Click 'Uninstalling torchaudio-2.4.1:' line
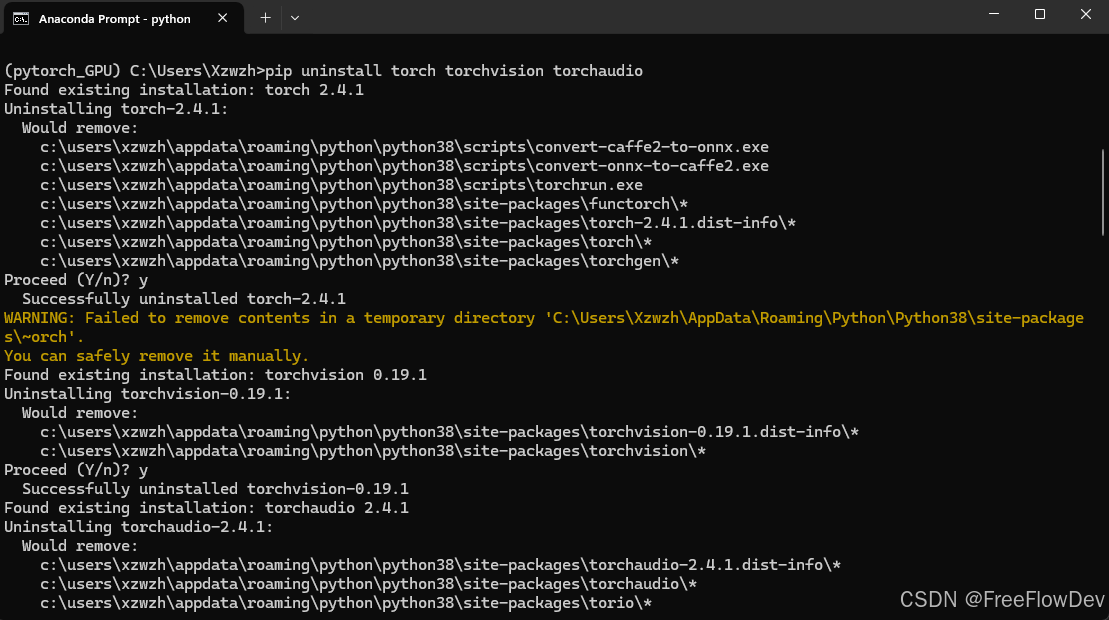Image resolution: width=1109 pixels, height=620 pixels. 139,527
